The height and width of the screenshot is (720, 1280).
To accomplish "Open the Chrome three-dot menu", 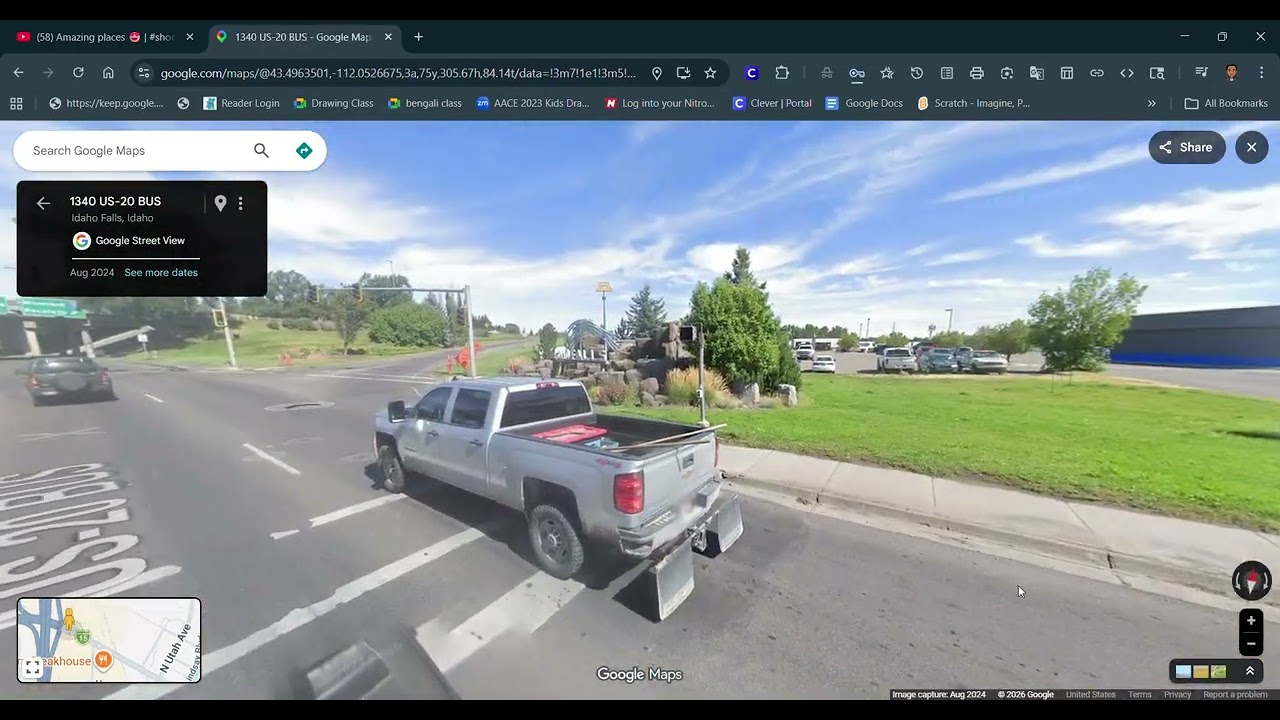I will point(1261,73).
